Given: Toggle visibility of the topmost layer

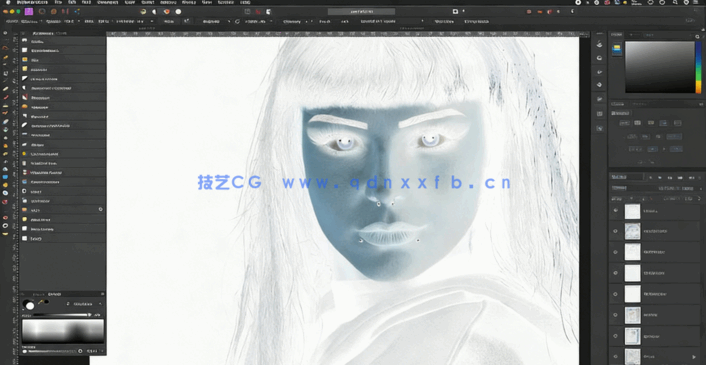Looking at the screenshot, I should (615, 210).
